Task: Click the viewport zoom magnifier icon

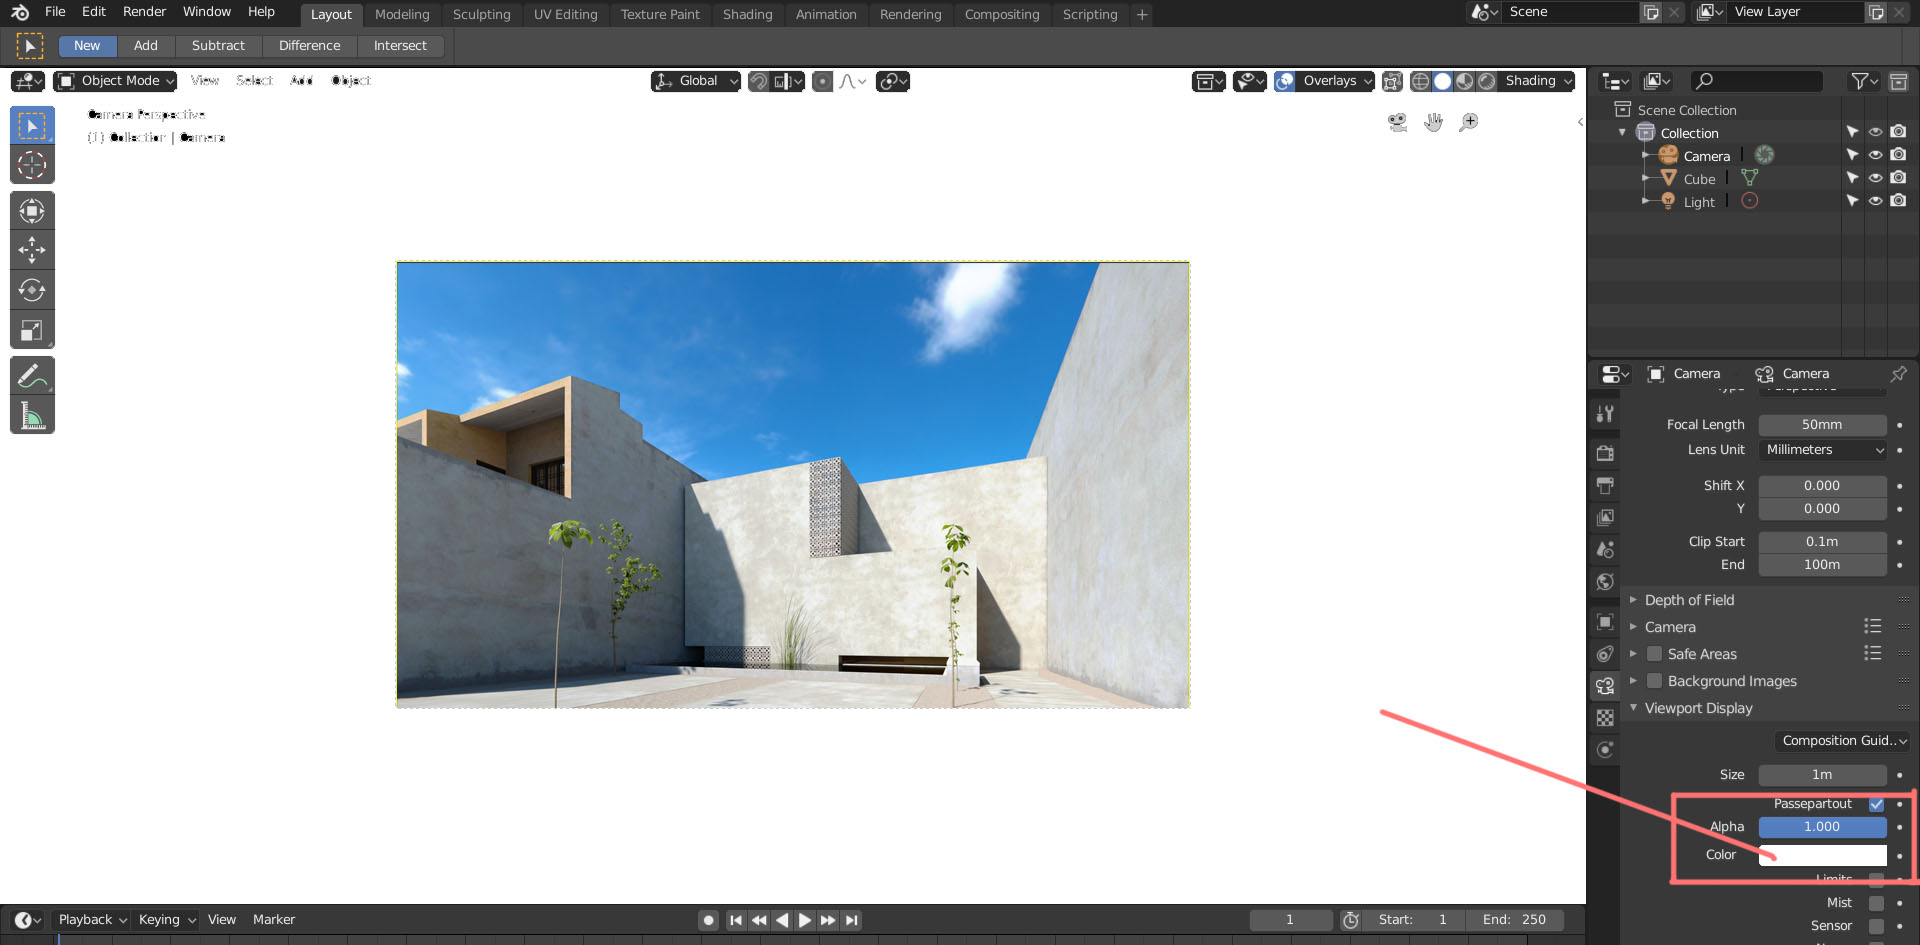Action: [1469, 122]
